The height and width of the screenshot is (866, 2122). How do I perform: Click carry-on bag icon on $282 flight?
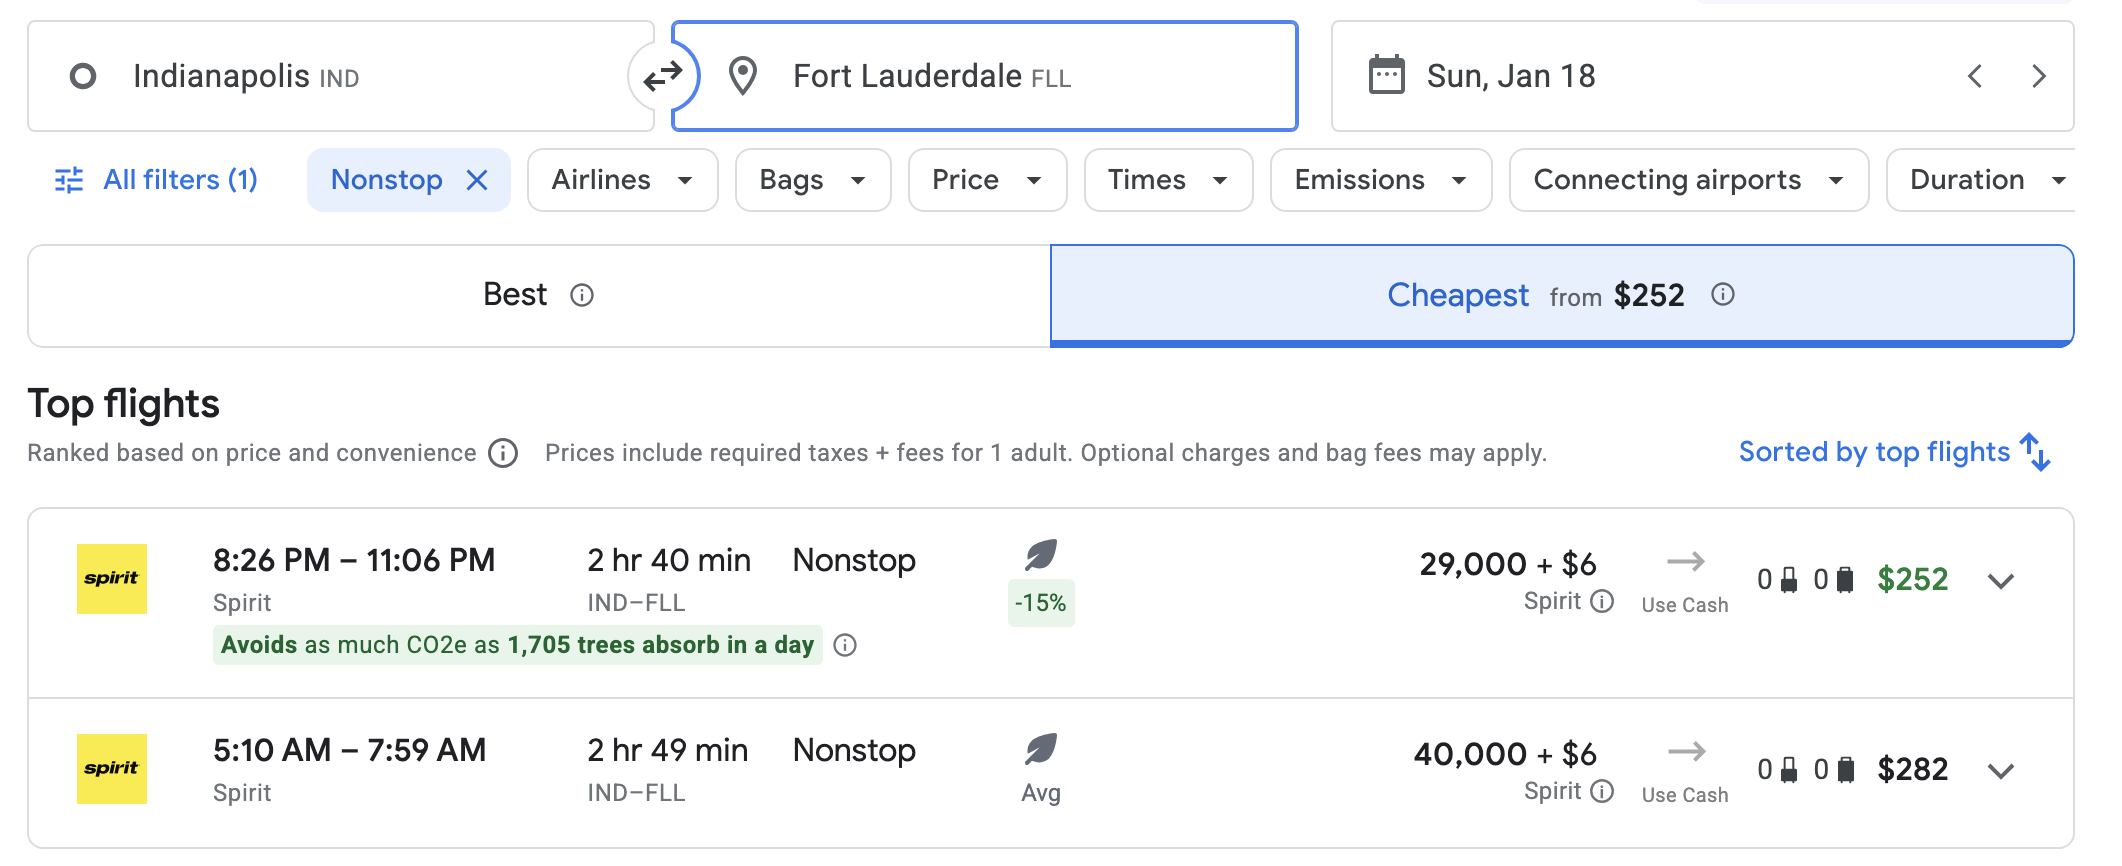pos(1789,770)
